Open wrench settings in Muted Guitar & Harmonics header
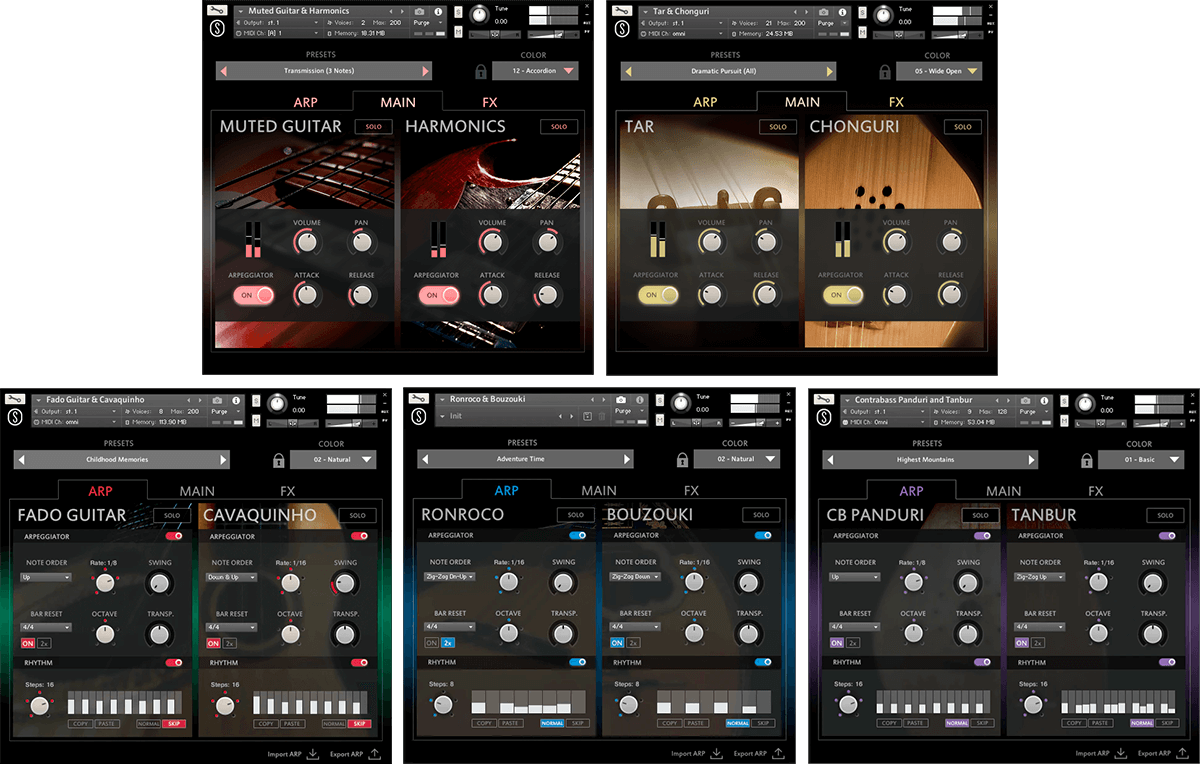This screenshot has width=1200, height=764. 217,10
